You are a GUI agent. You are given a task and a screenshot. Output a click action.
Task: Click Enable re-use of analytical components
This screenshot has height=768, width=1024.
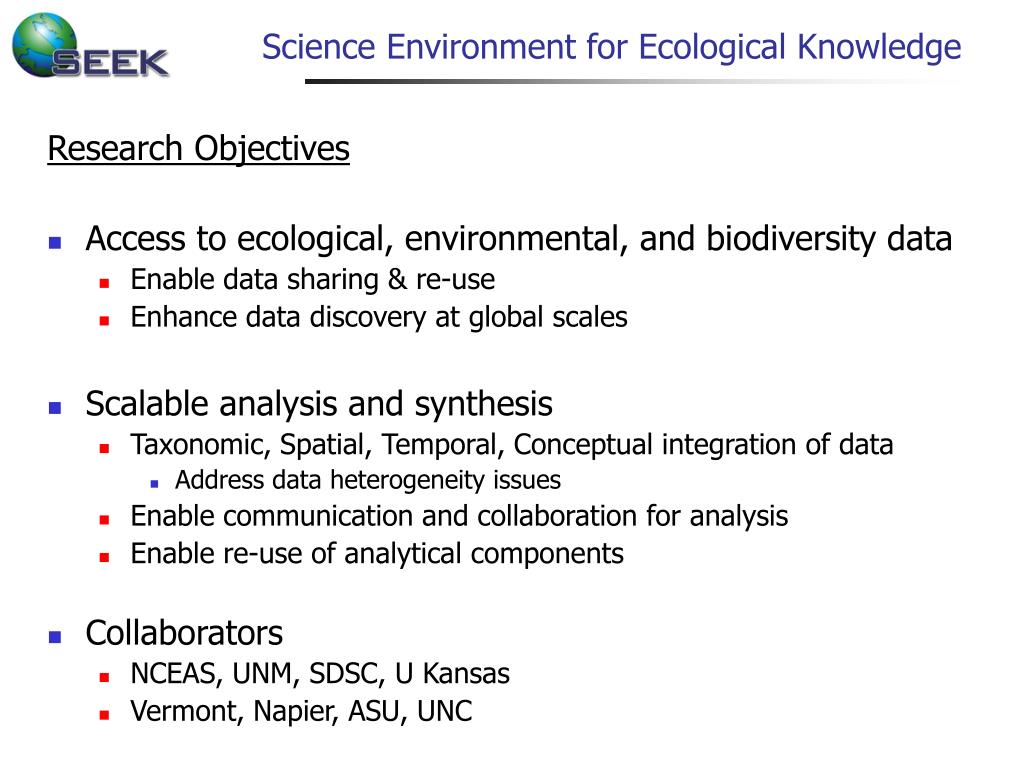(377, 554)
